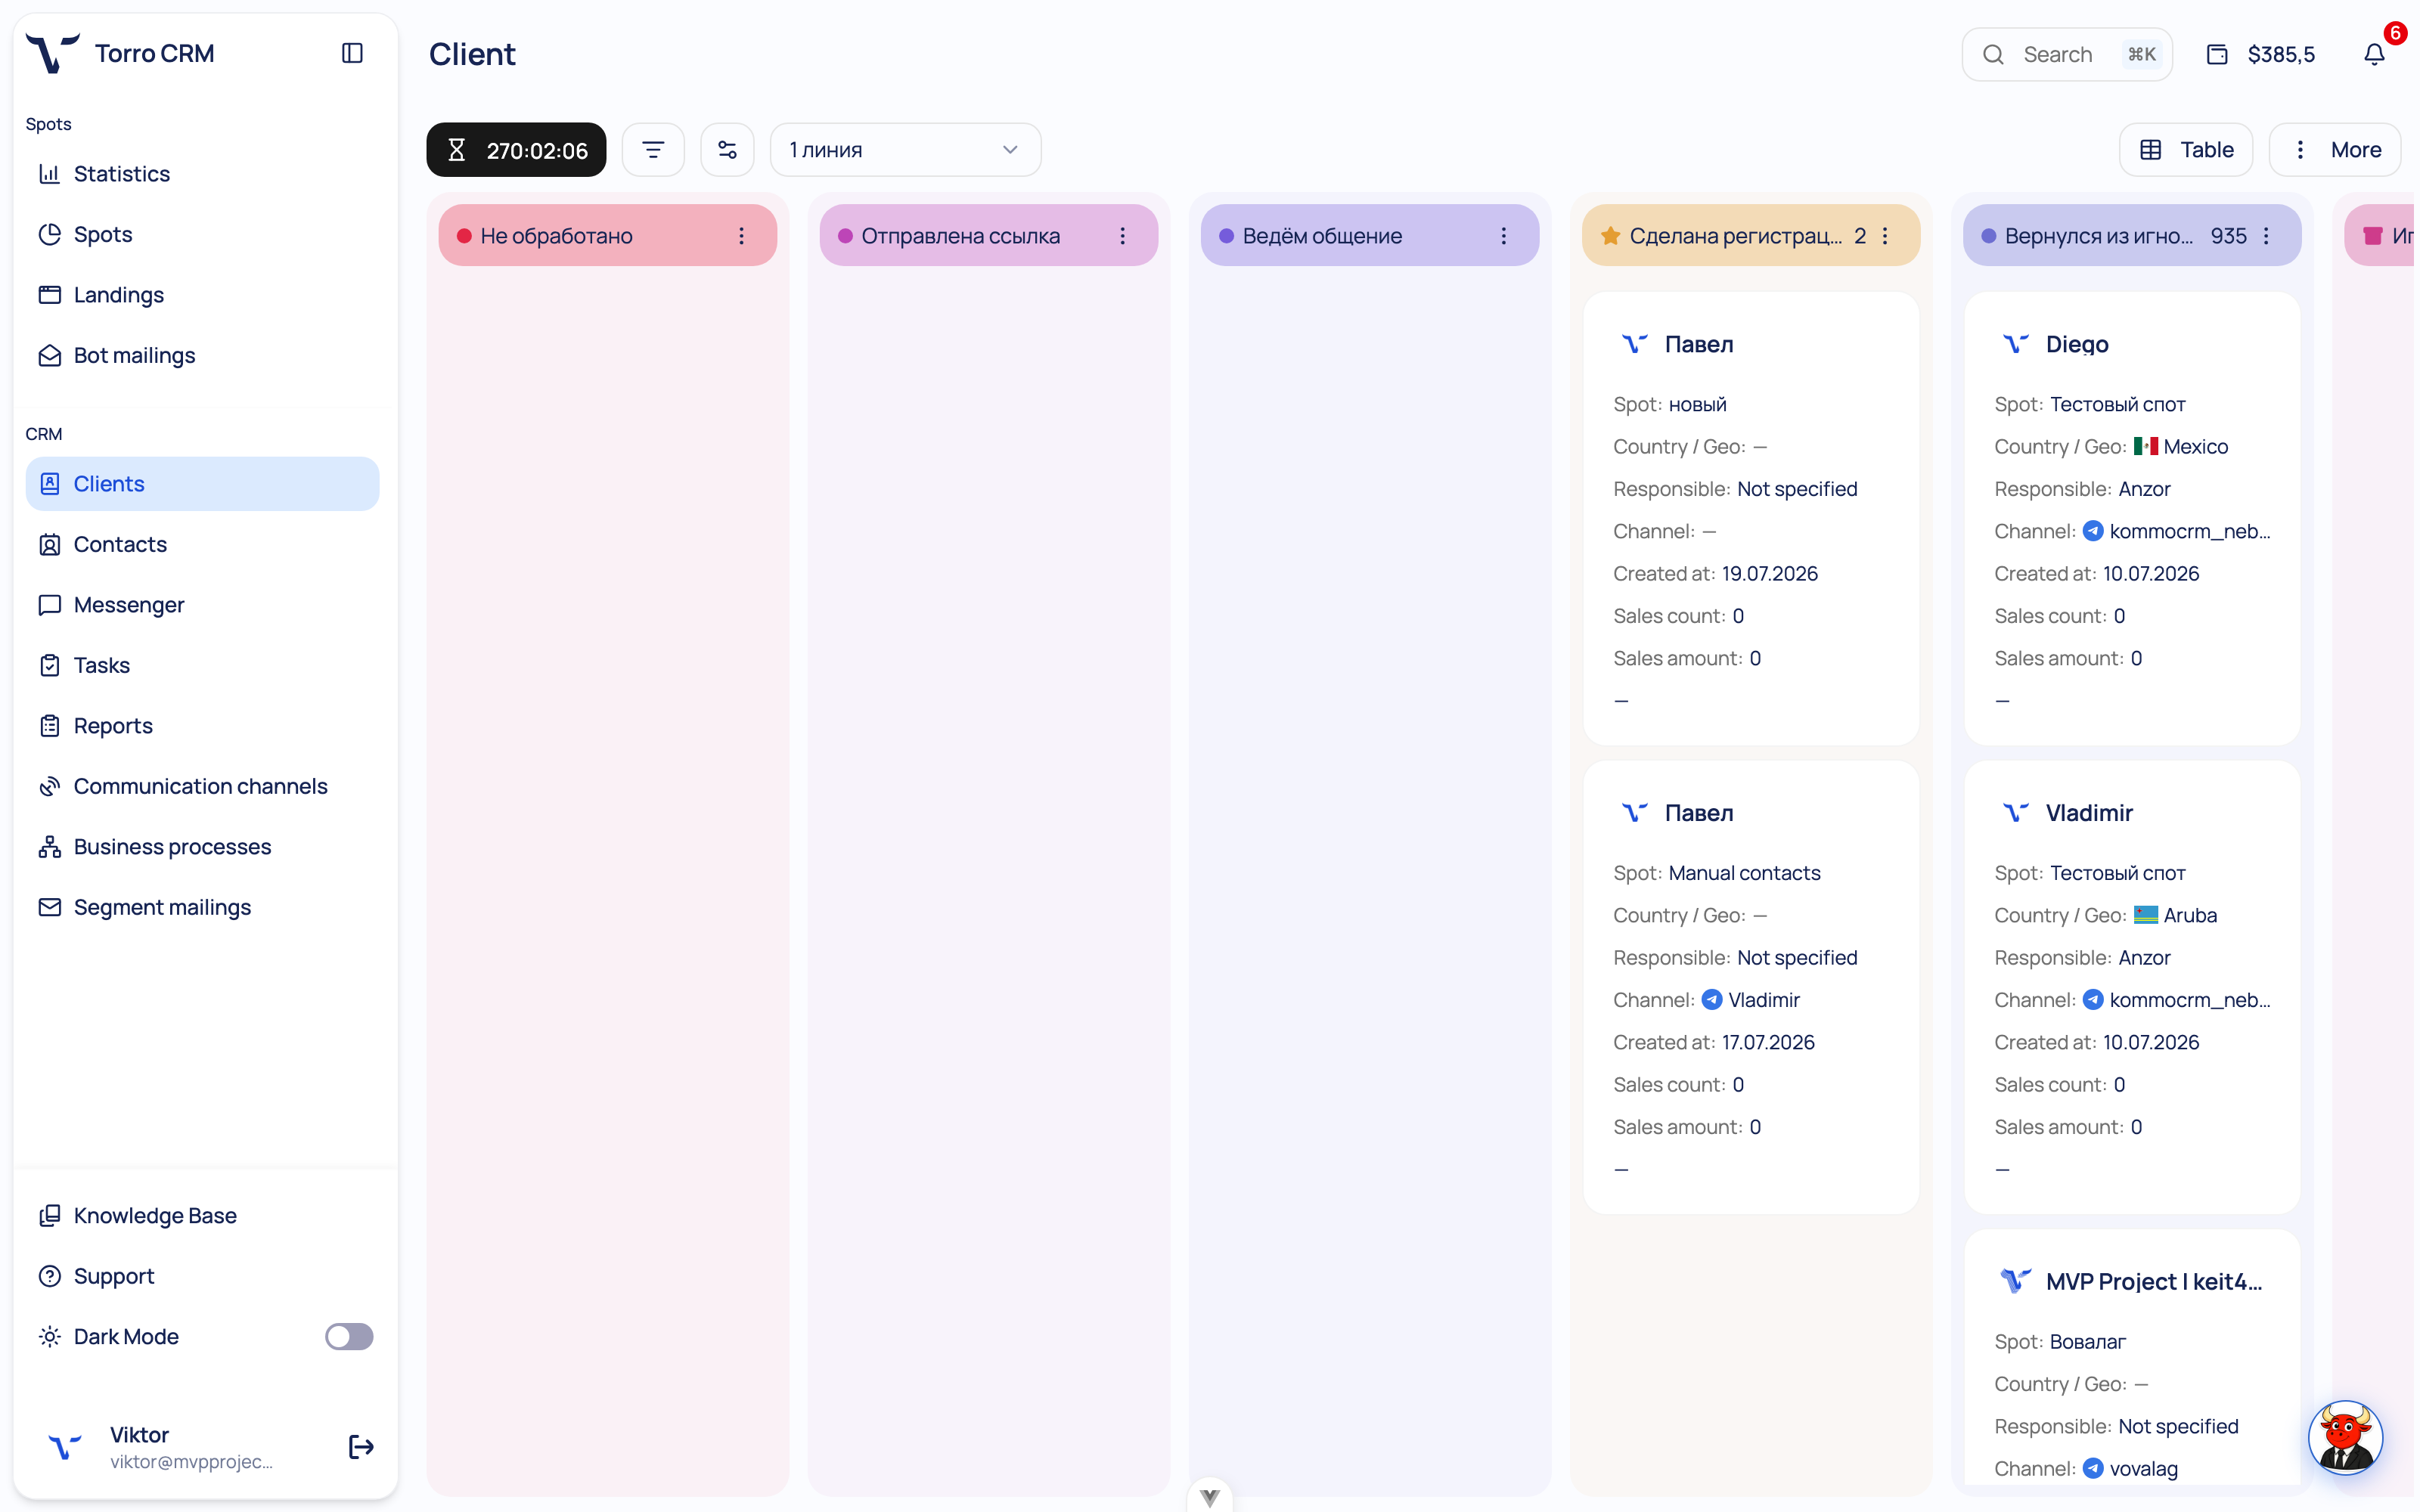Go to Tasks page
This screenshot has height=1512, width=2420.
(x=202, y=665)
